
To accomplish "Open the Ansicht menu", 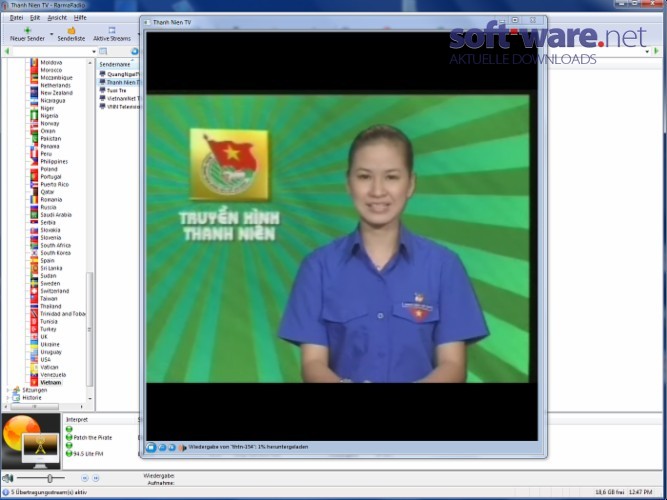I will pos(57,17).
